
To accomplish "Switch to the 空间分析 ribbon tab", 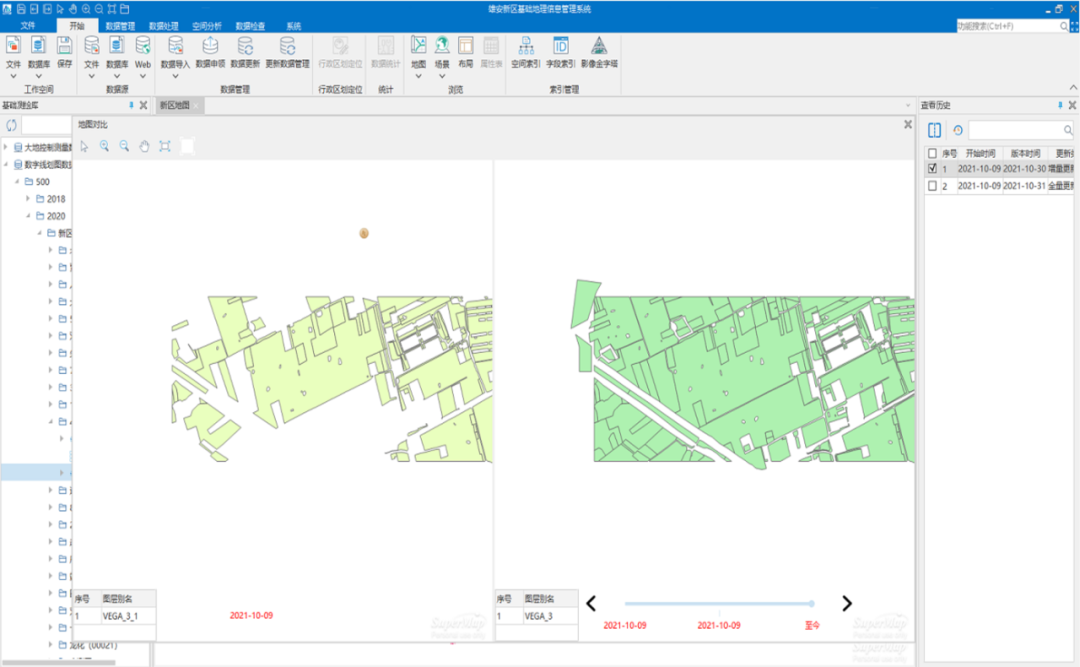I will 207,26.
